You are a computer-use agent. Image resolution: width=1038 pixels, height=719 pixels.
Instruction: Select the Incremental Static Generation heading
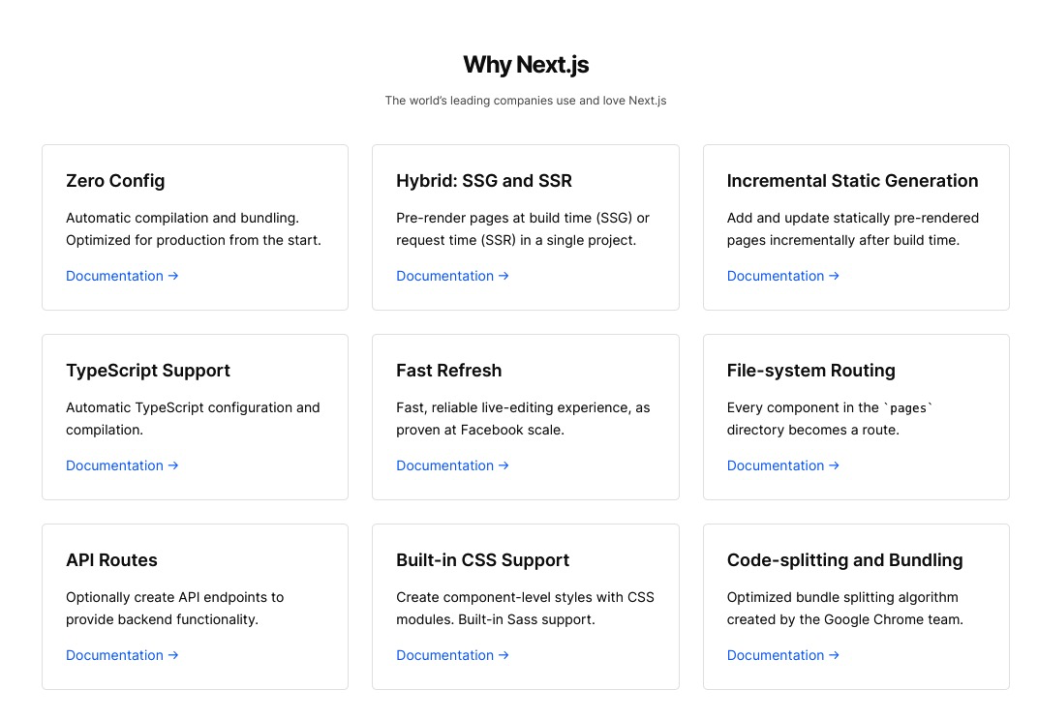[x=852, y=181]
